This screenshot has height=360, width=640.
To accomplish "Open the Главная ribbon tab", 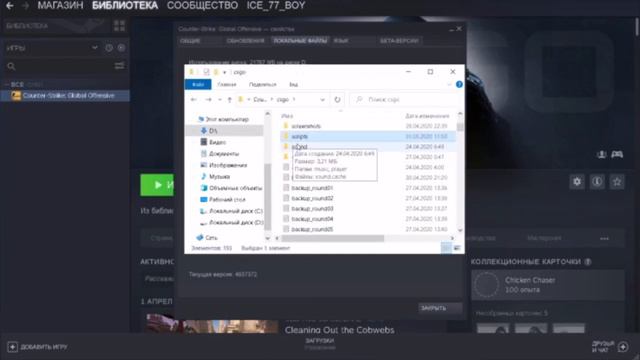I will 227,84.
